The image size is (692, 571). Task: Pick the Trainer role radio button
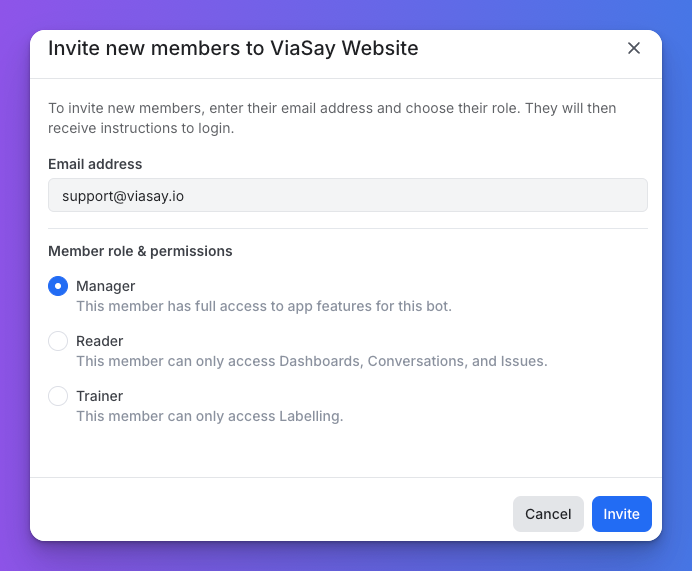(x=58, y=396)
